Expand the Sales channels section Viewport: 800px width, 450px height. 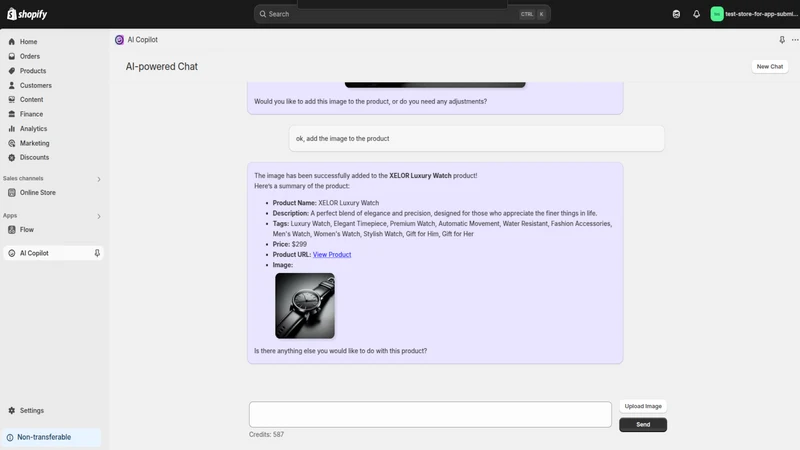tap(99, 179)
